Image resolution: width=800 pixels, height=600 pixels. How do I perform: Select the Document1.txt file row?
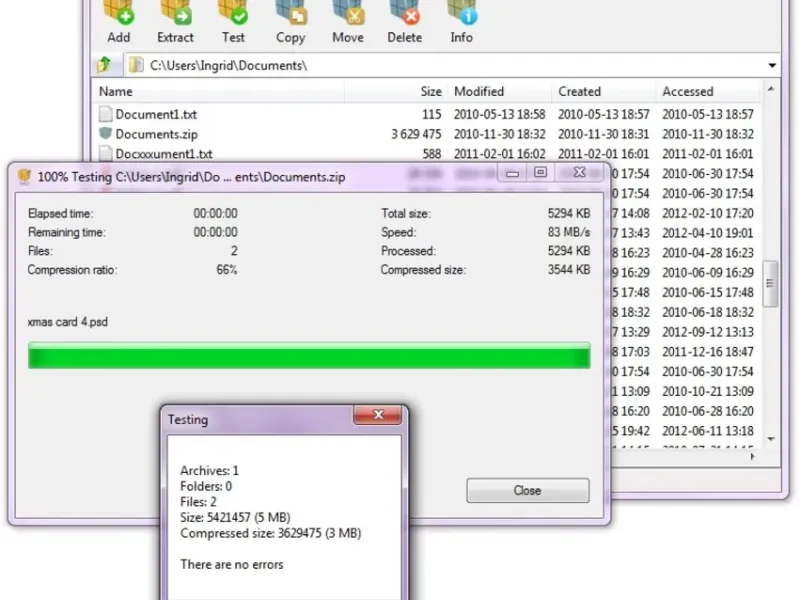pos(427,114)
